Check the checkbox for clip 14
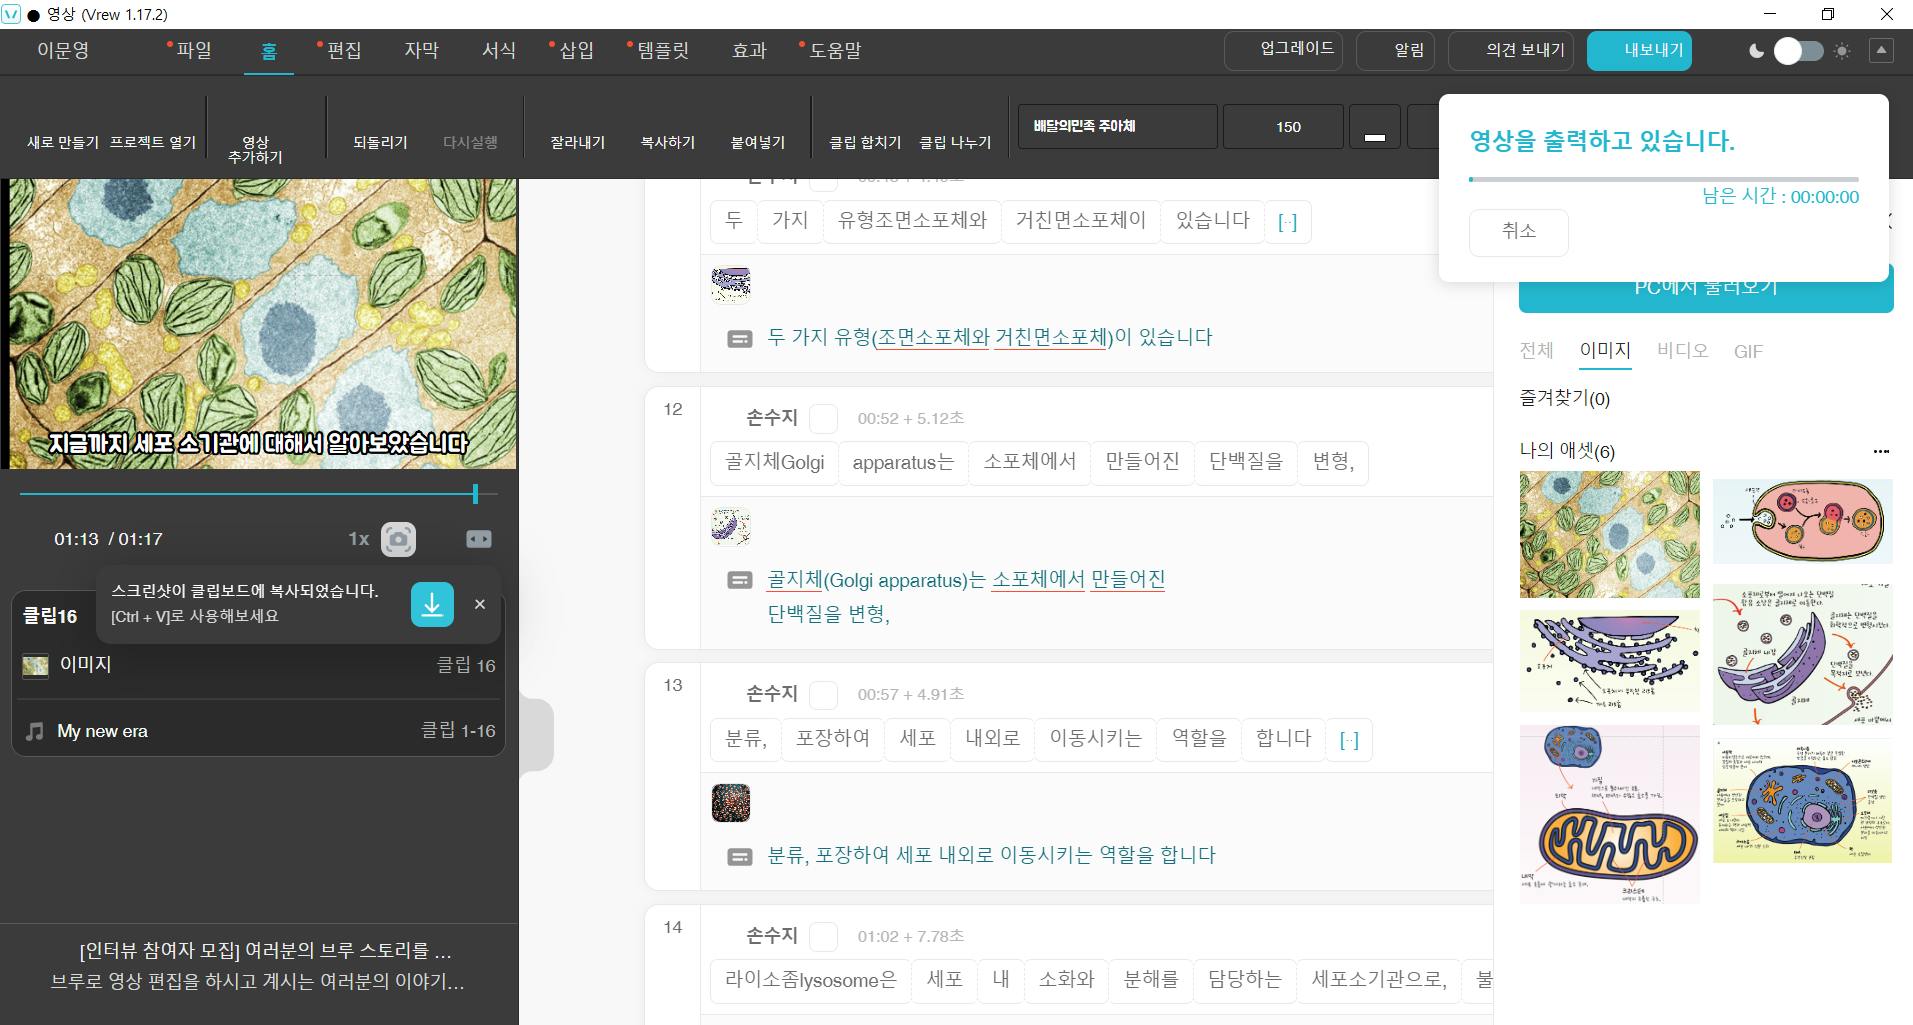This screenshot has height=1025, width=1913. coord(823,936)
